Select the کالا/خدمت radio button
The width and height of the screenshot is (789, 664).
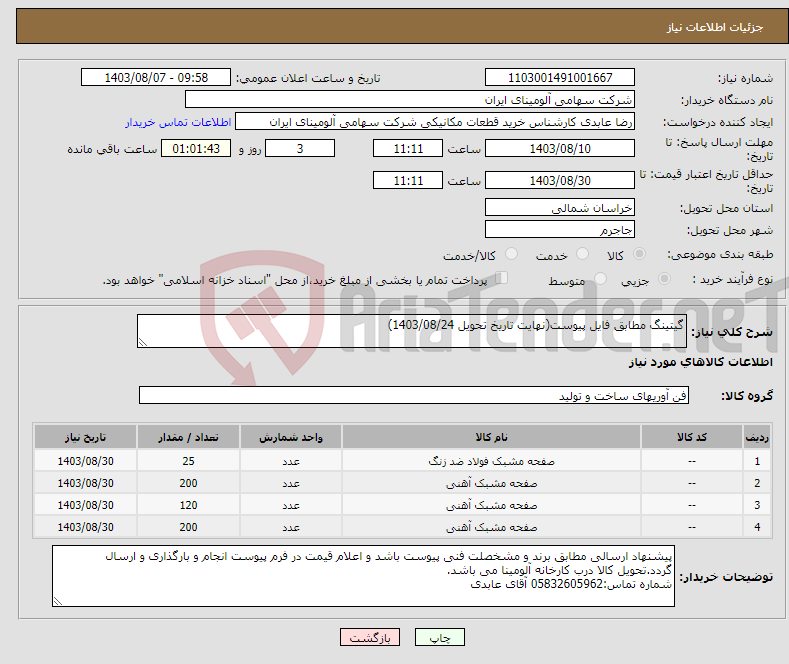(511, 254)
